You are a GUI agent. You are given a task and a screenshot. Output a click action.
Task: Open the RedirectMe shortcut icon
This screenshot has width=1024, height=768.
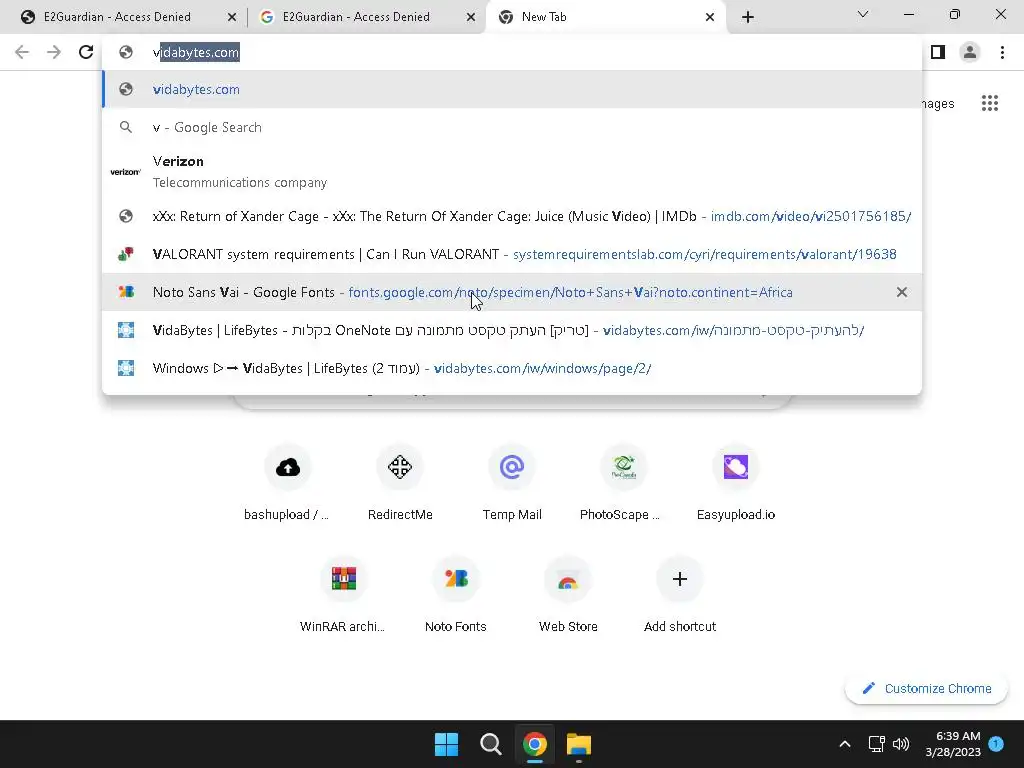(x=400, y=467)
